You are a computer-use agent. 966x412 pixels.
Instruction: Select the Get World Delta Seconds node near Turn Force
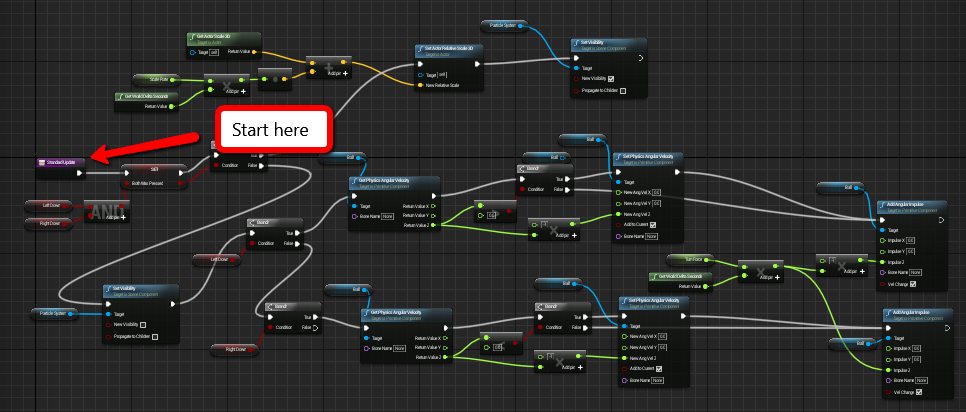point(681,281)
